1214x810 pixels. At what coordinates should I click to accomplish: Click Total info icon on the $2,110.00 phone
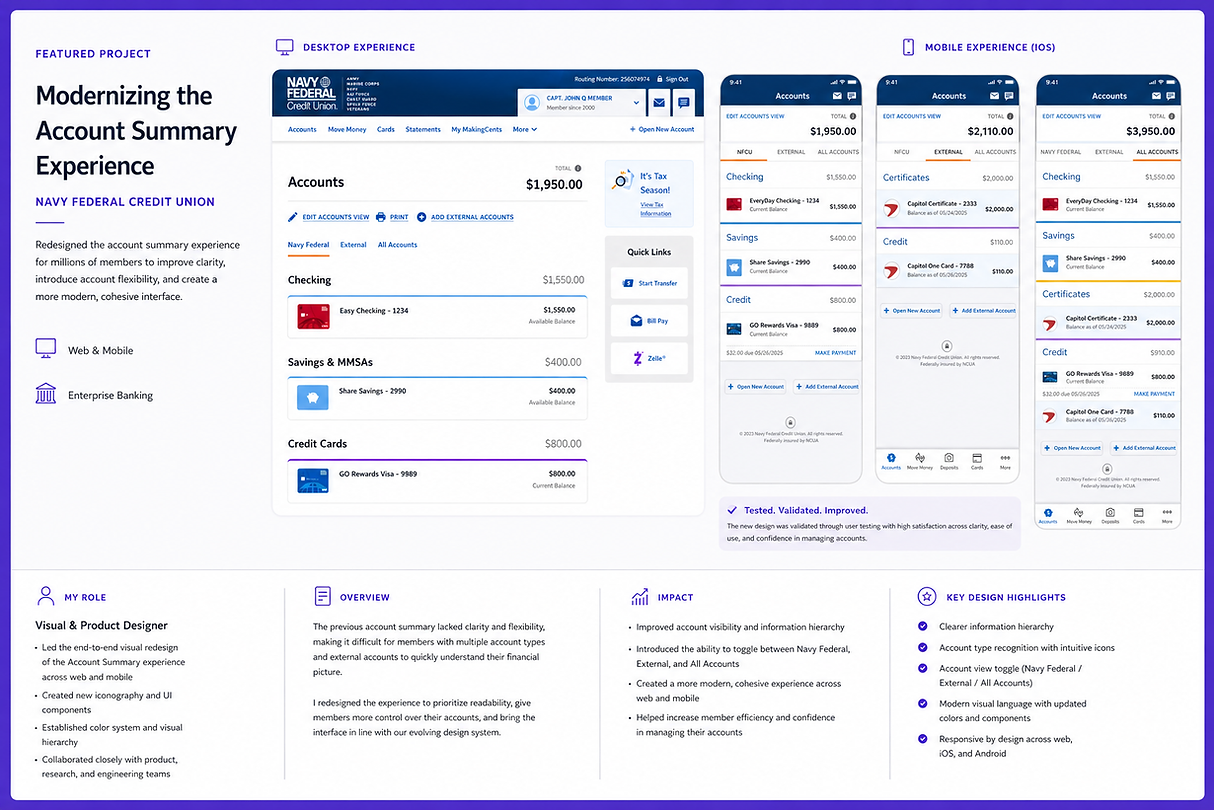click(1009, 116)
